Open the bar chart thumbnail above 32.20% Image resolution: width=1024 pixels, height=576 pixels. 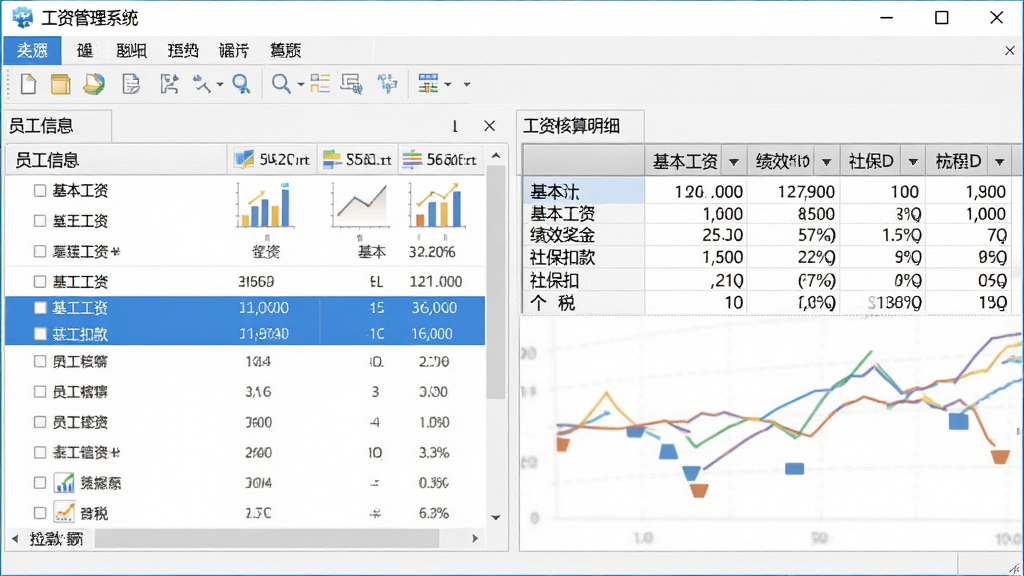(x=438, y=206)
